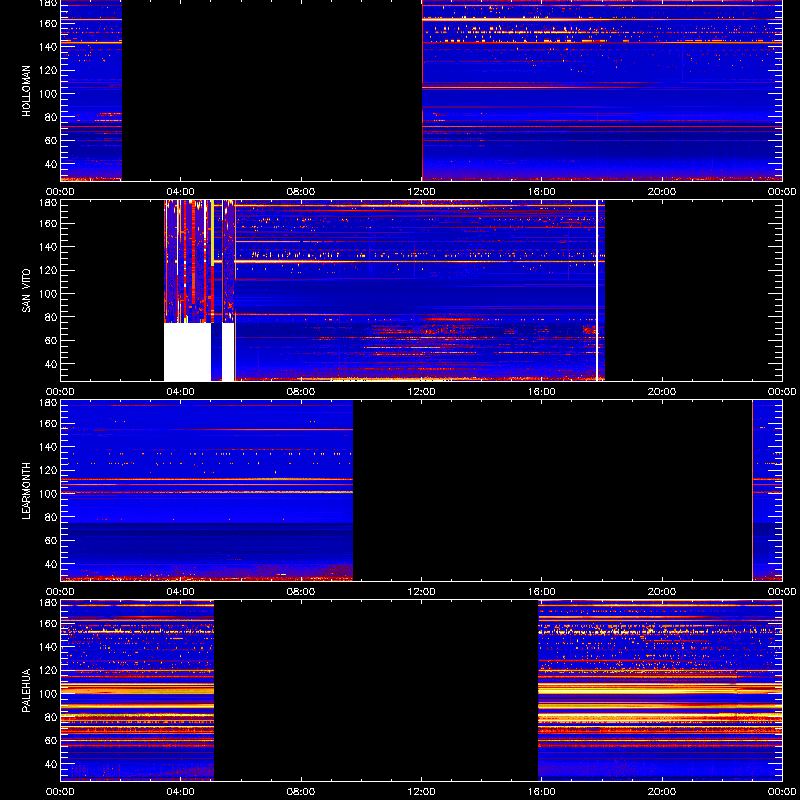Click 100 frequency tick on Holloman axis

click(x=48, y=94)
